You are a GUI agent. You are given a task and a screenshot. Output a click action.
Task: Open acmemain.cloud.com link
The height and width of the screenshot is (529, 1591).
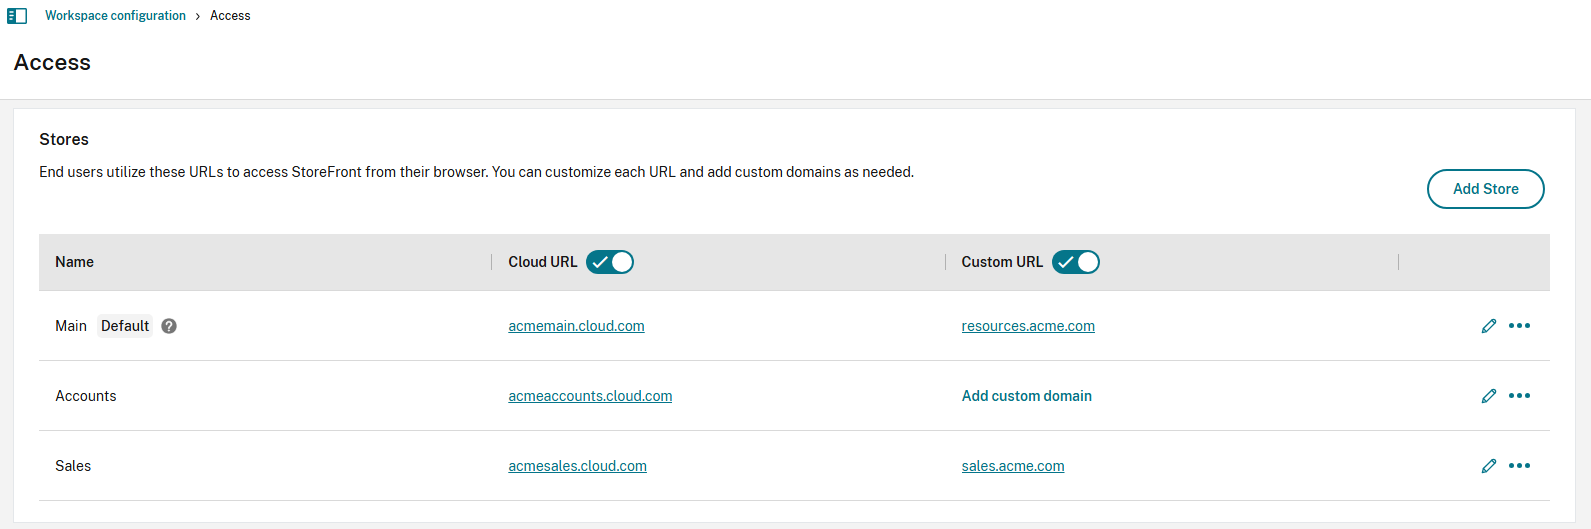tap(576, 326)
